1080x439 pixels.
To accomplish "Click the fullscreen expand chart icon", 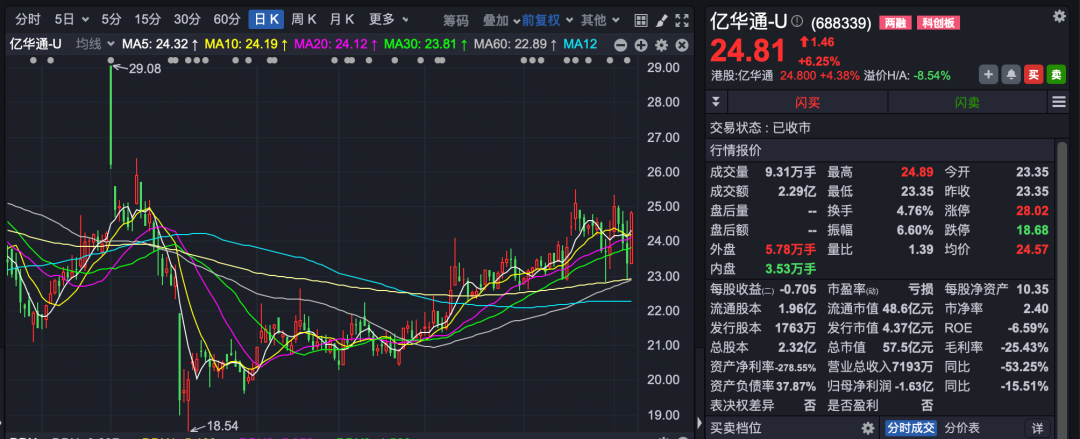I will click(x=684, y=20).
